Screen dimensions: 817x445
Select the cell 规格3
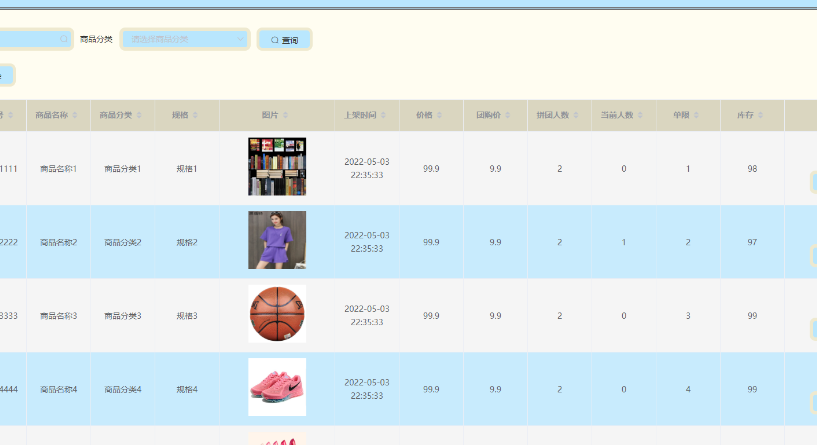point(187,316)
